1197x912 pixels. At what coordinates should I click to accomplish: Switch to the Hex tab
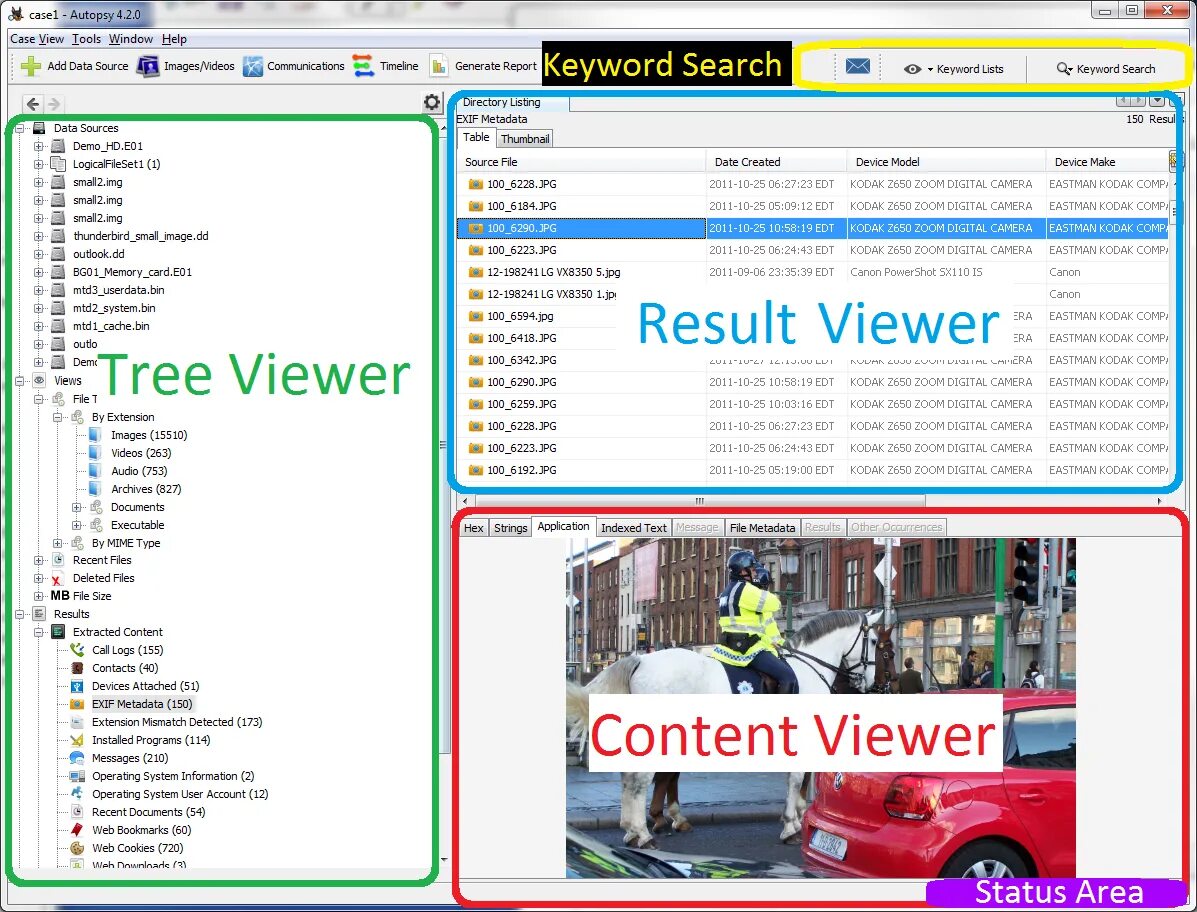tap(473, 527)
